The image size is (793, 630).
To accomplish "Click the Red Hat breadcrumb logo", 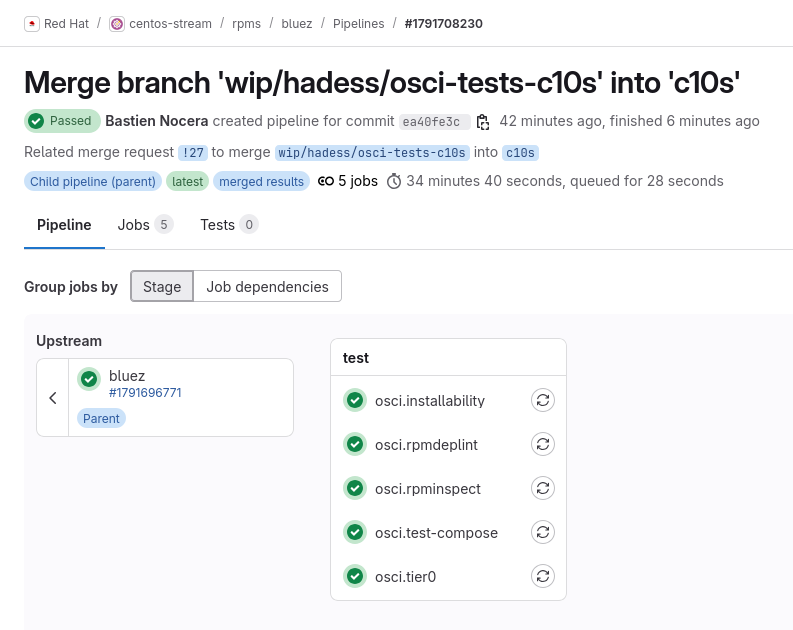I will [32, 23].
